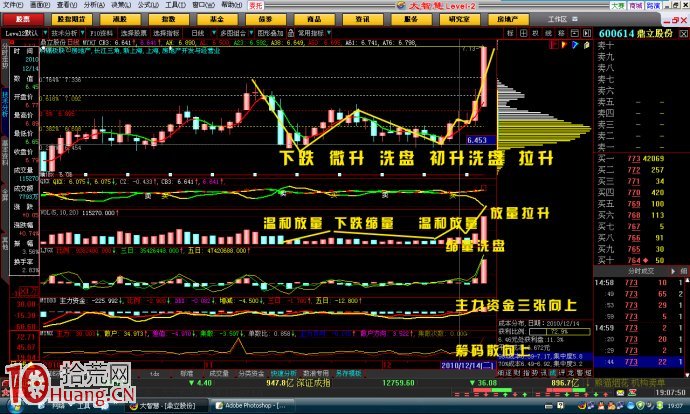Click the 移 chart toolbar icon
Image resolution: width=690 pixels, height=414 pixels.
point(561,33)
